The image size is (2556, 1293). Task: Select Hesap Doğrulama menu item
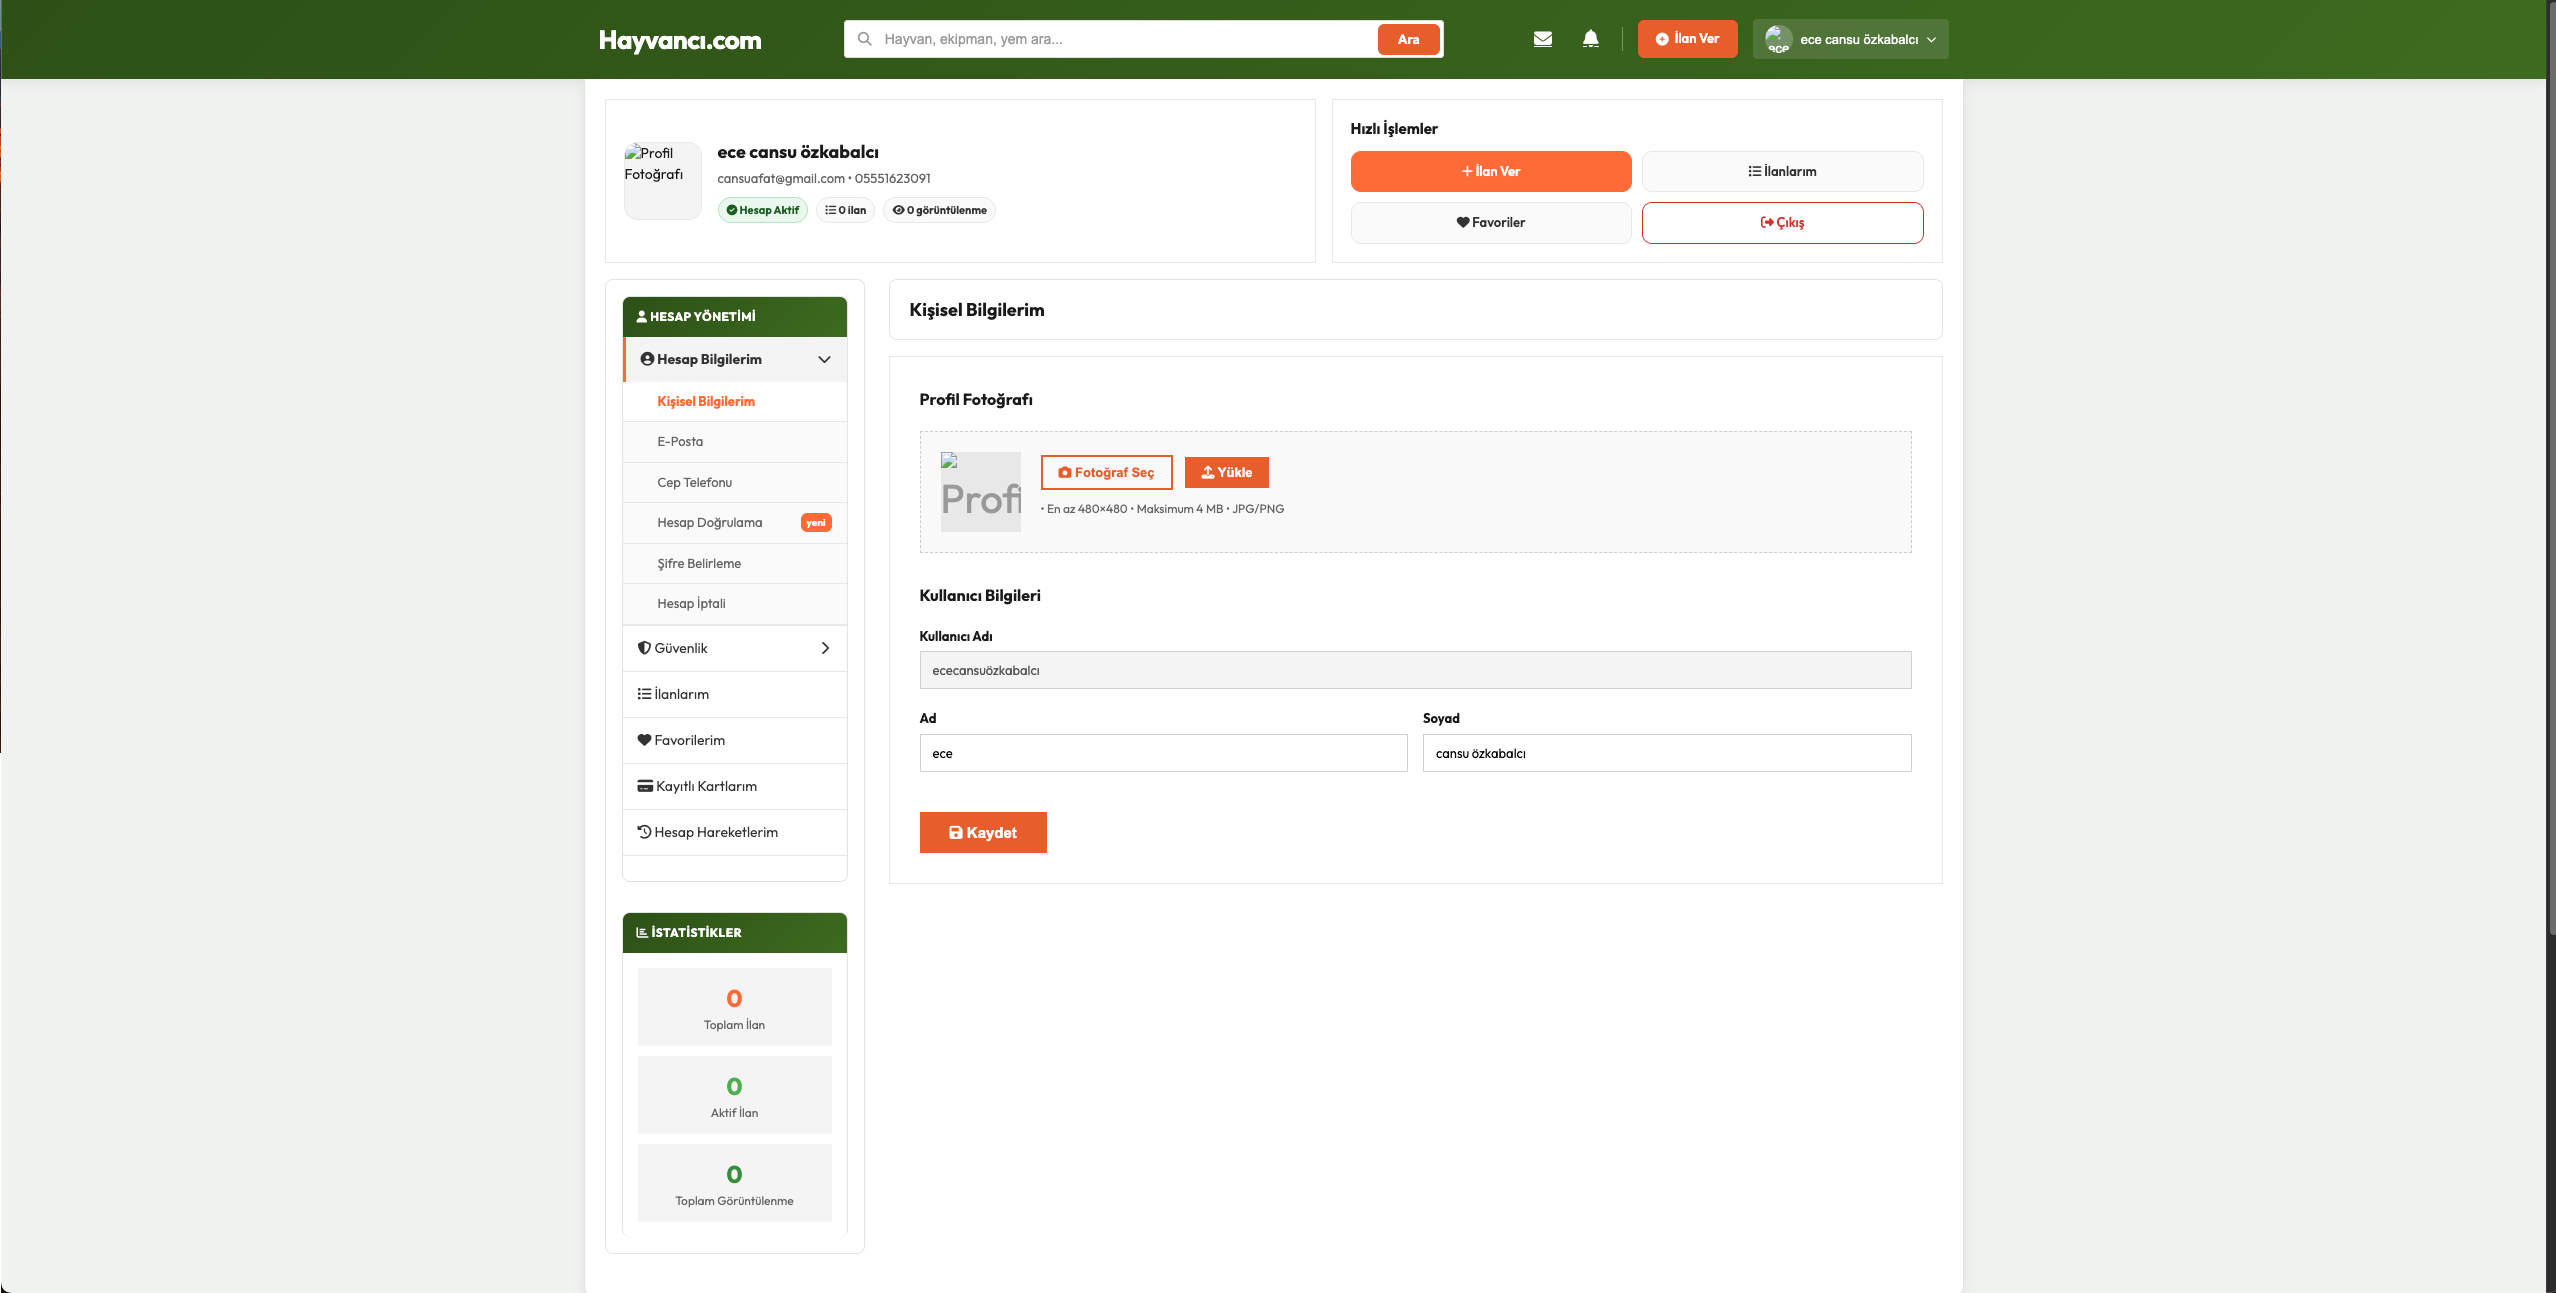(x=709, y=522)
